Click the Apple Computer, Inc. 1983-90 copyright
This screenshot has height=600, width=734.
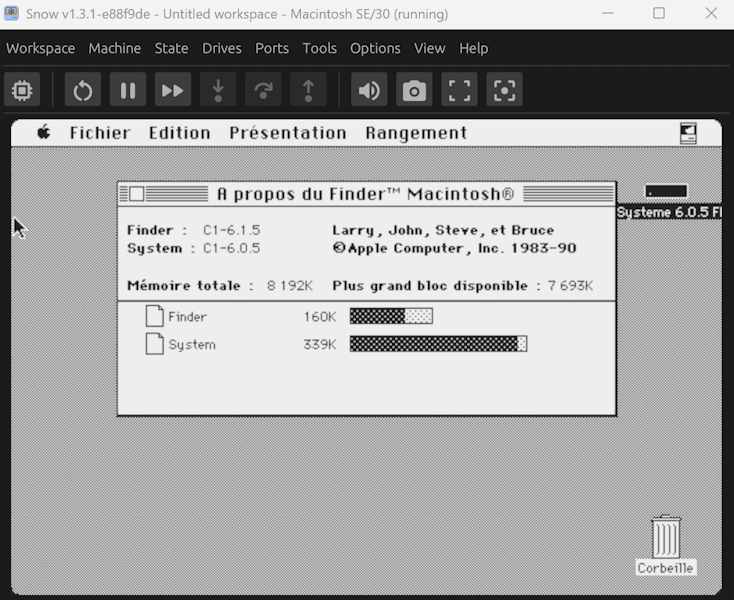tap(454, 249)
